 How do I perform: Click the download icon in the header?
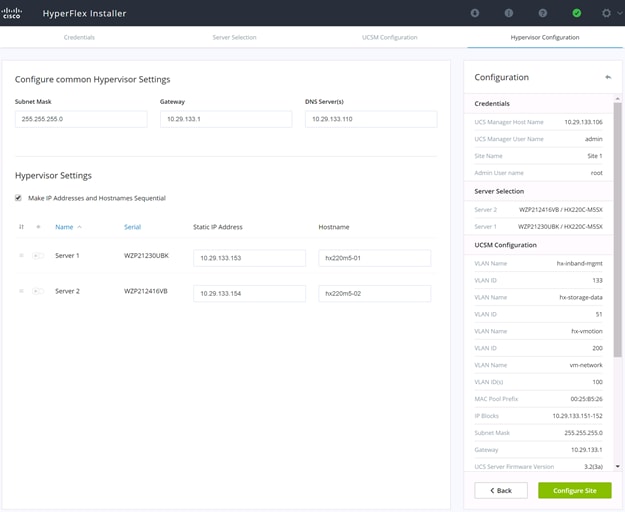coord(474,13)
